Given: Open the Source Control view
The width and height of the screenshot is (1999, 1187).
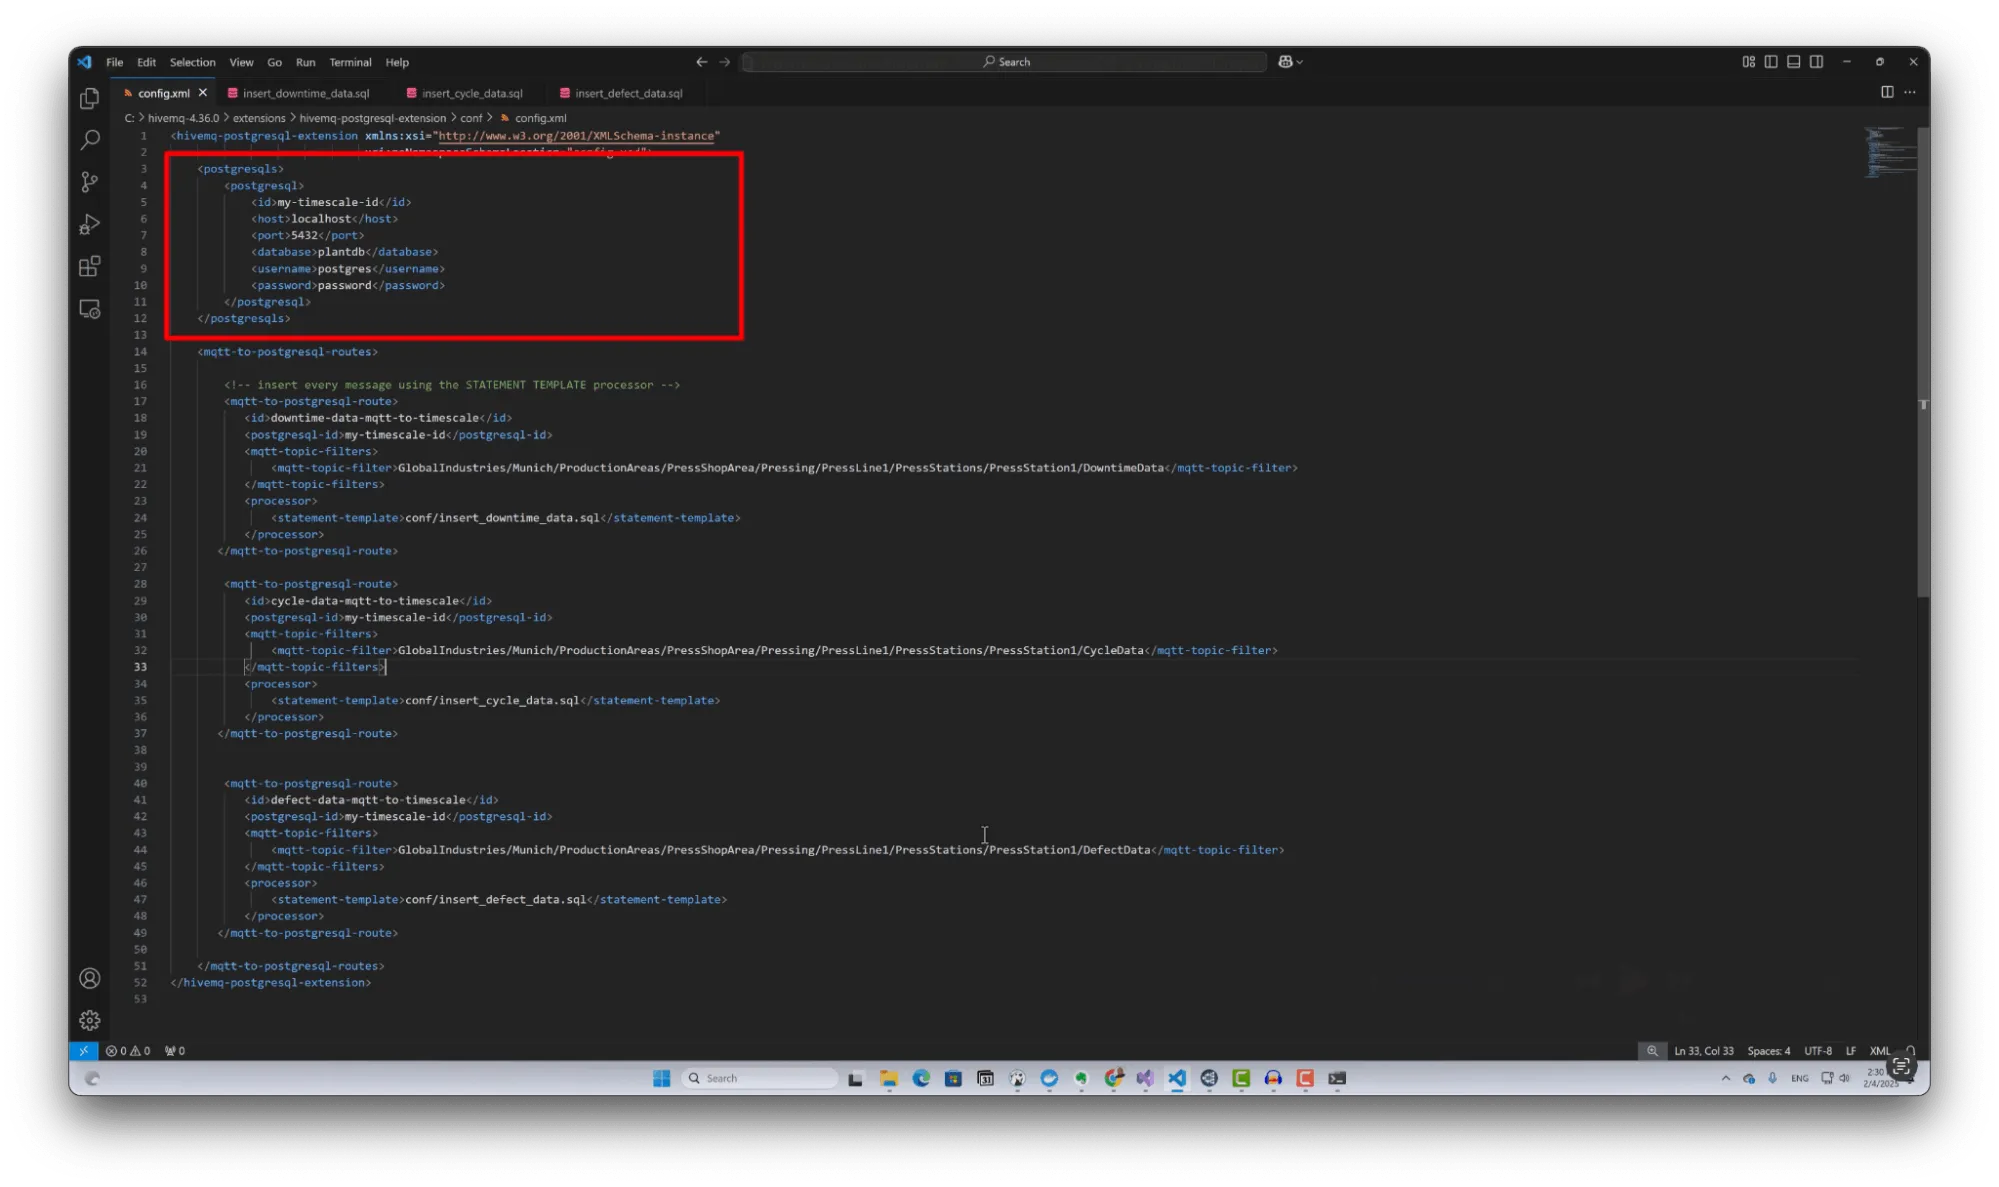Looking at the screenshot, I should pos(90,182).
